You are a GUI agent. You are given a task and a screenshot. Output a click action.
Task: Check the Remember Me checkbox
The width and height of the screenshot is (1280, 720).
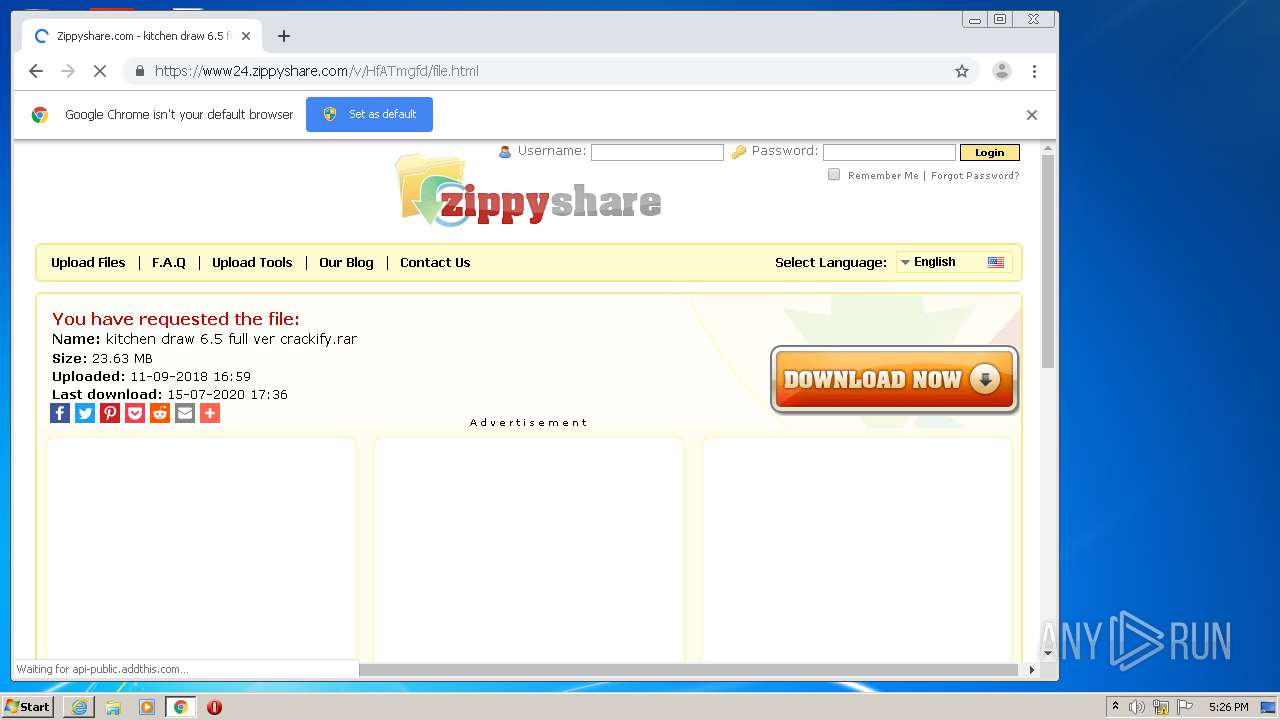point(834,174)
